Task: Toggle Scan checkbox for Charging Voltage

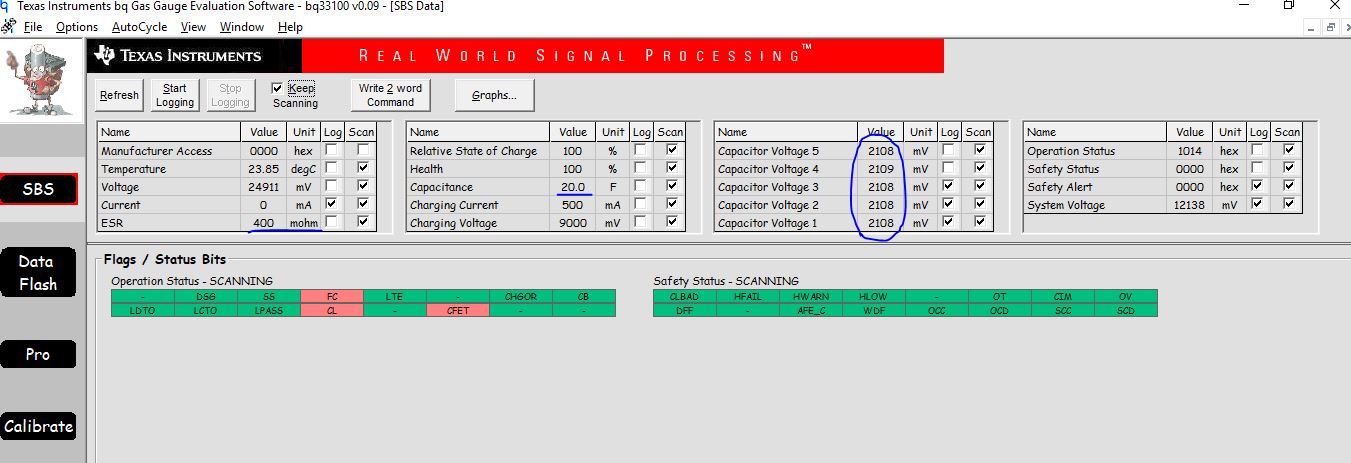Action: (671, 223)
